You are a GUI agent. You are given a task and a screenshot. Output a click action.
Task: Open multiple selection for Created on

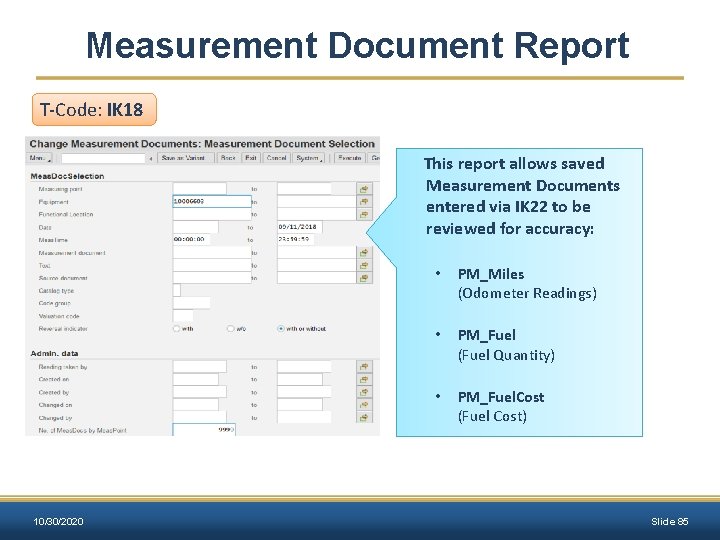coord(364,379)
